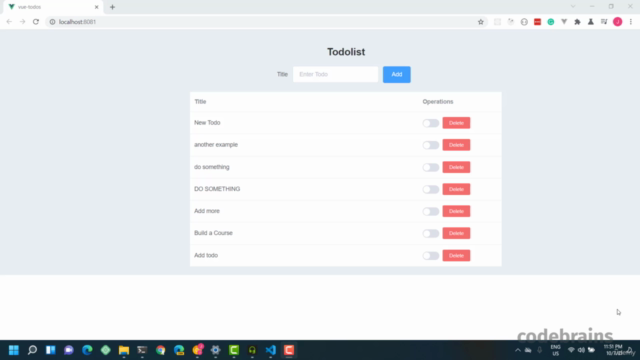View site information icon
640x360 pixels.
(x=52, y=22)
